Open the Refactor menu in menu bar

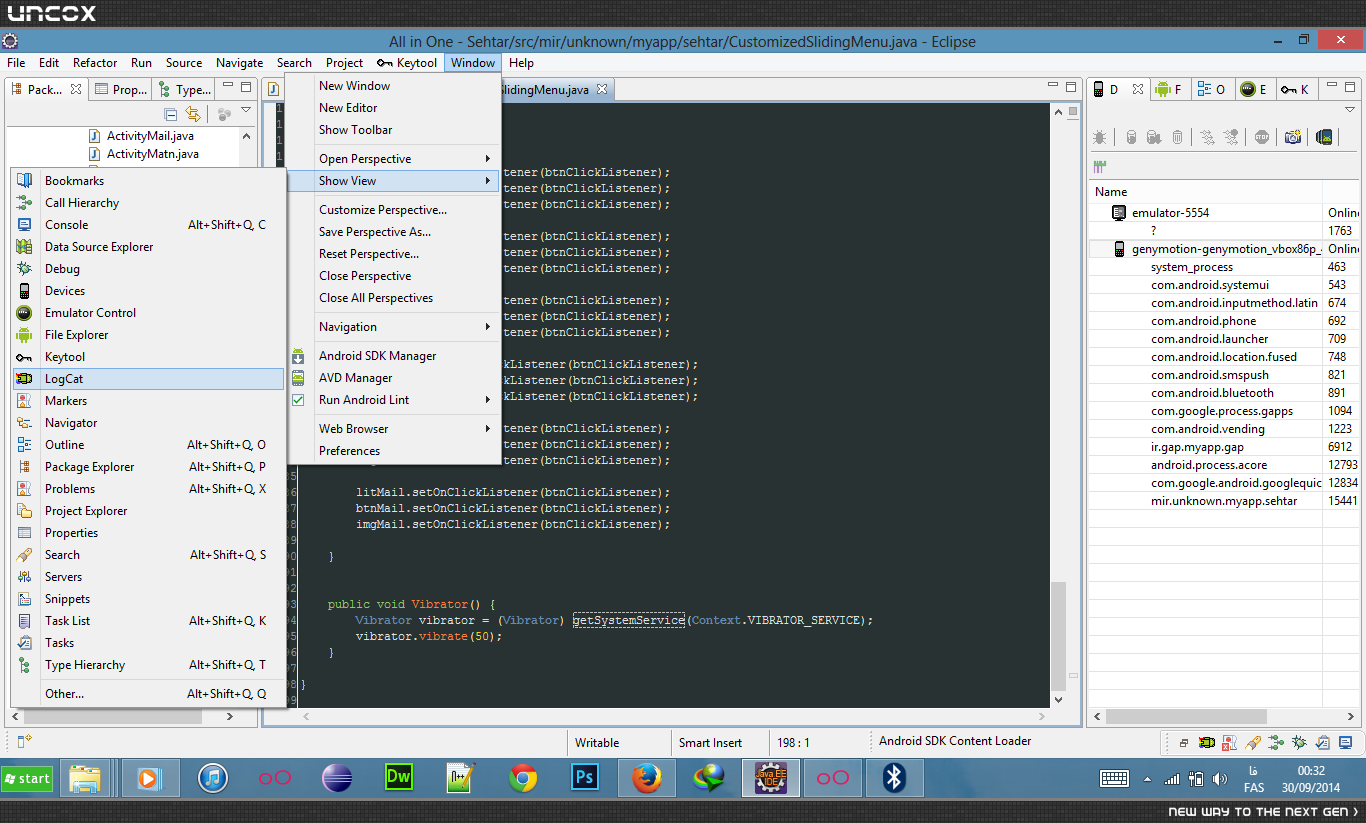(x=95, y=63)
